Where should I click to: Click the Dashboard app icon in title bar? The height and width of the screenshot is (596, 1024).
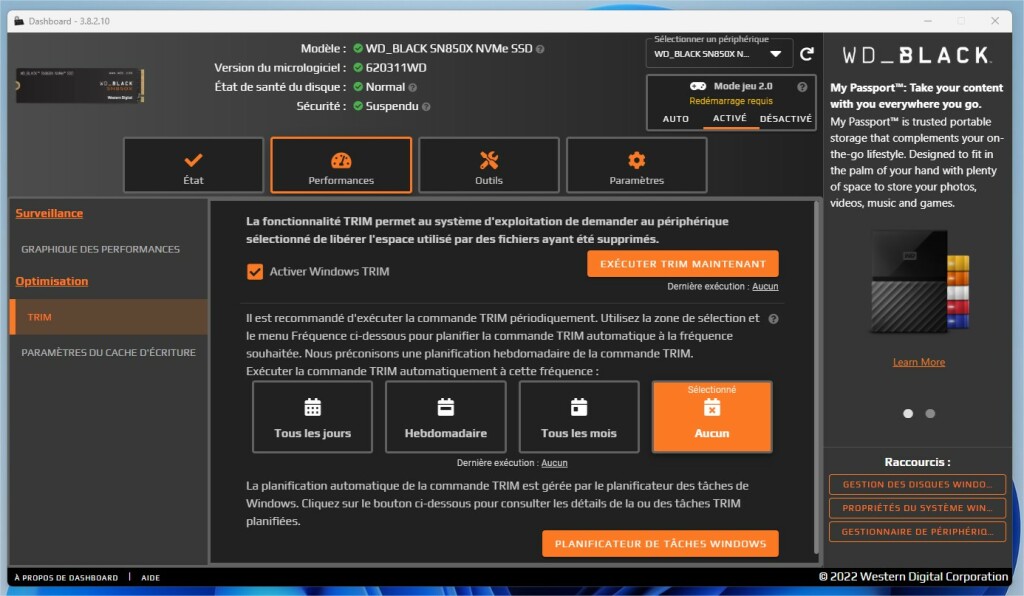click(19, 21)
